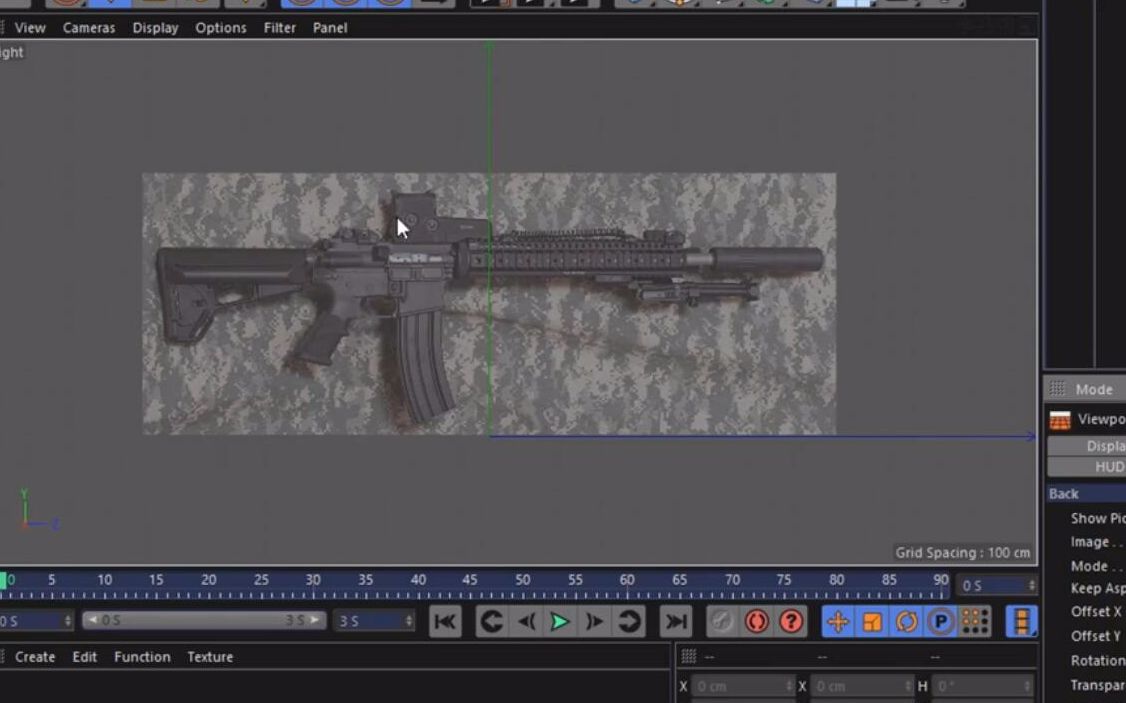Open the Timeline using the film strip icon
The width and height of the screenshot is (1126, 703).
[x=1020, y=622]
